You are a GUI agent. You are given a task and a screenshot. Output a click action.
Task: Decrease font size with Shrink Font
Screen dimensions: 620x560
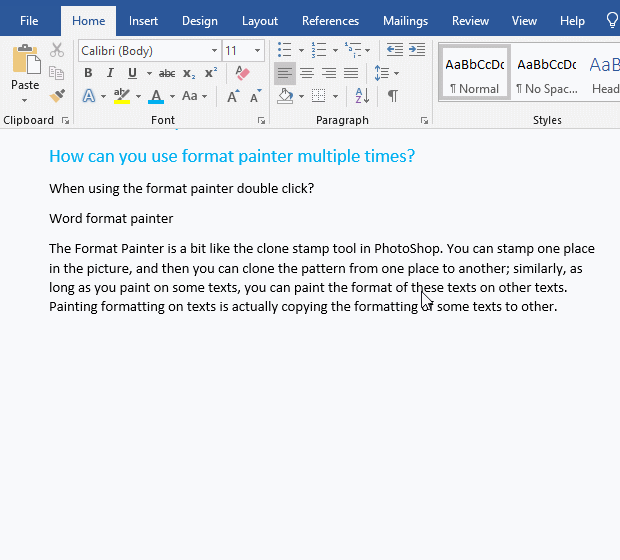coord(255,96)
